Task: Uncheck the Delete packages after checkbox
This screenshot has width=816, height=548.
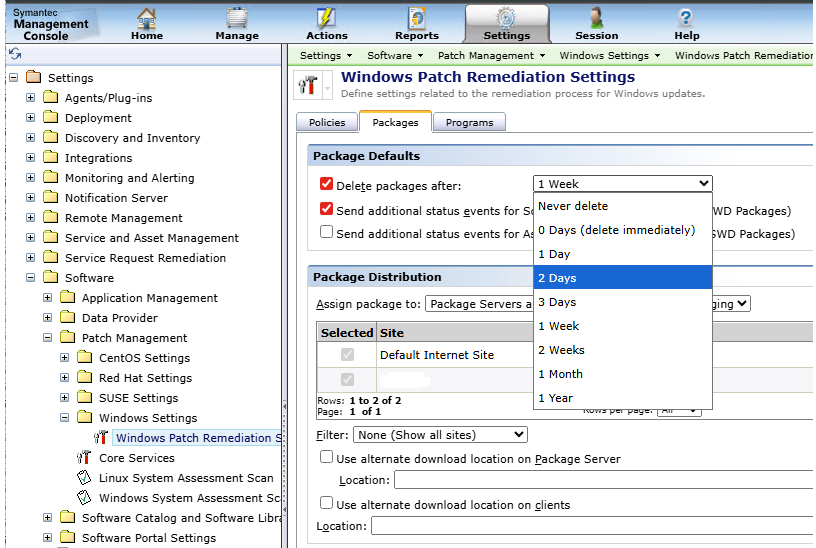Action: pos(326,185)
